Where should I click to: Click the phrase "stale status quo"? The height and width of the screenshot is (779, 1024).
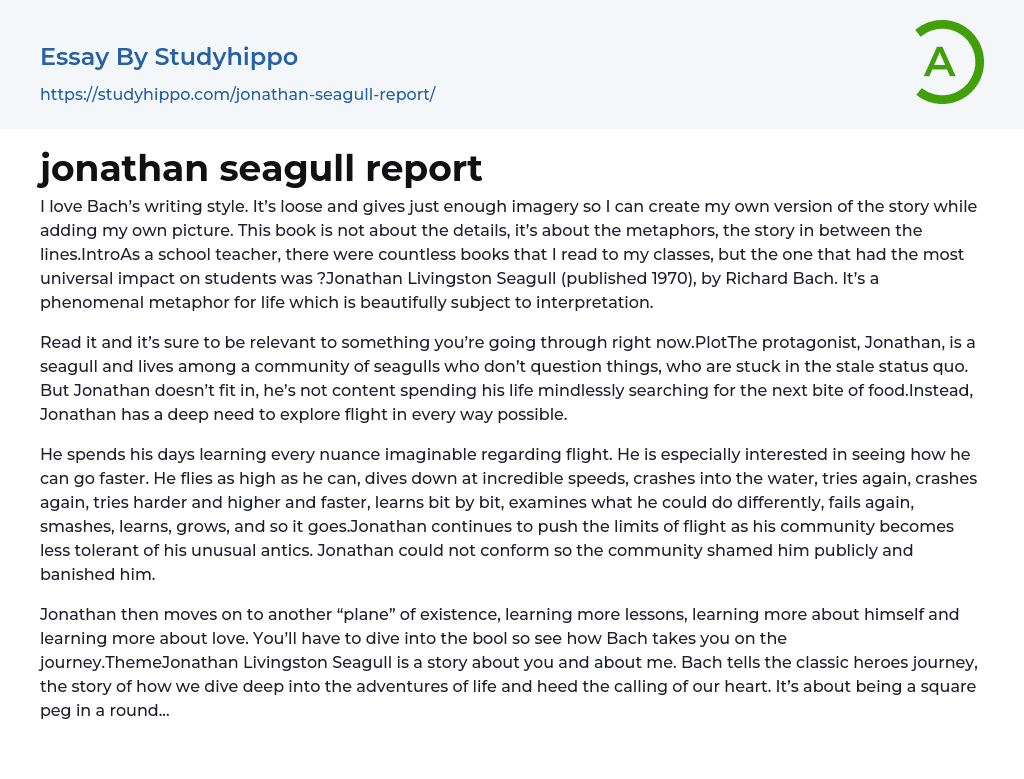coord(899,366)
